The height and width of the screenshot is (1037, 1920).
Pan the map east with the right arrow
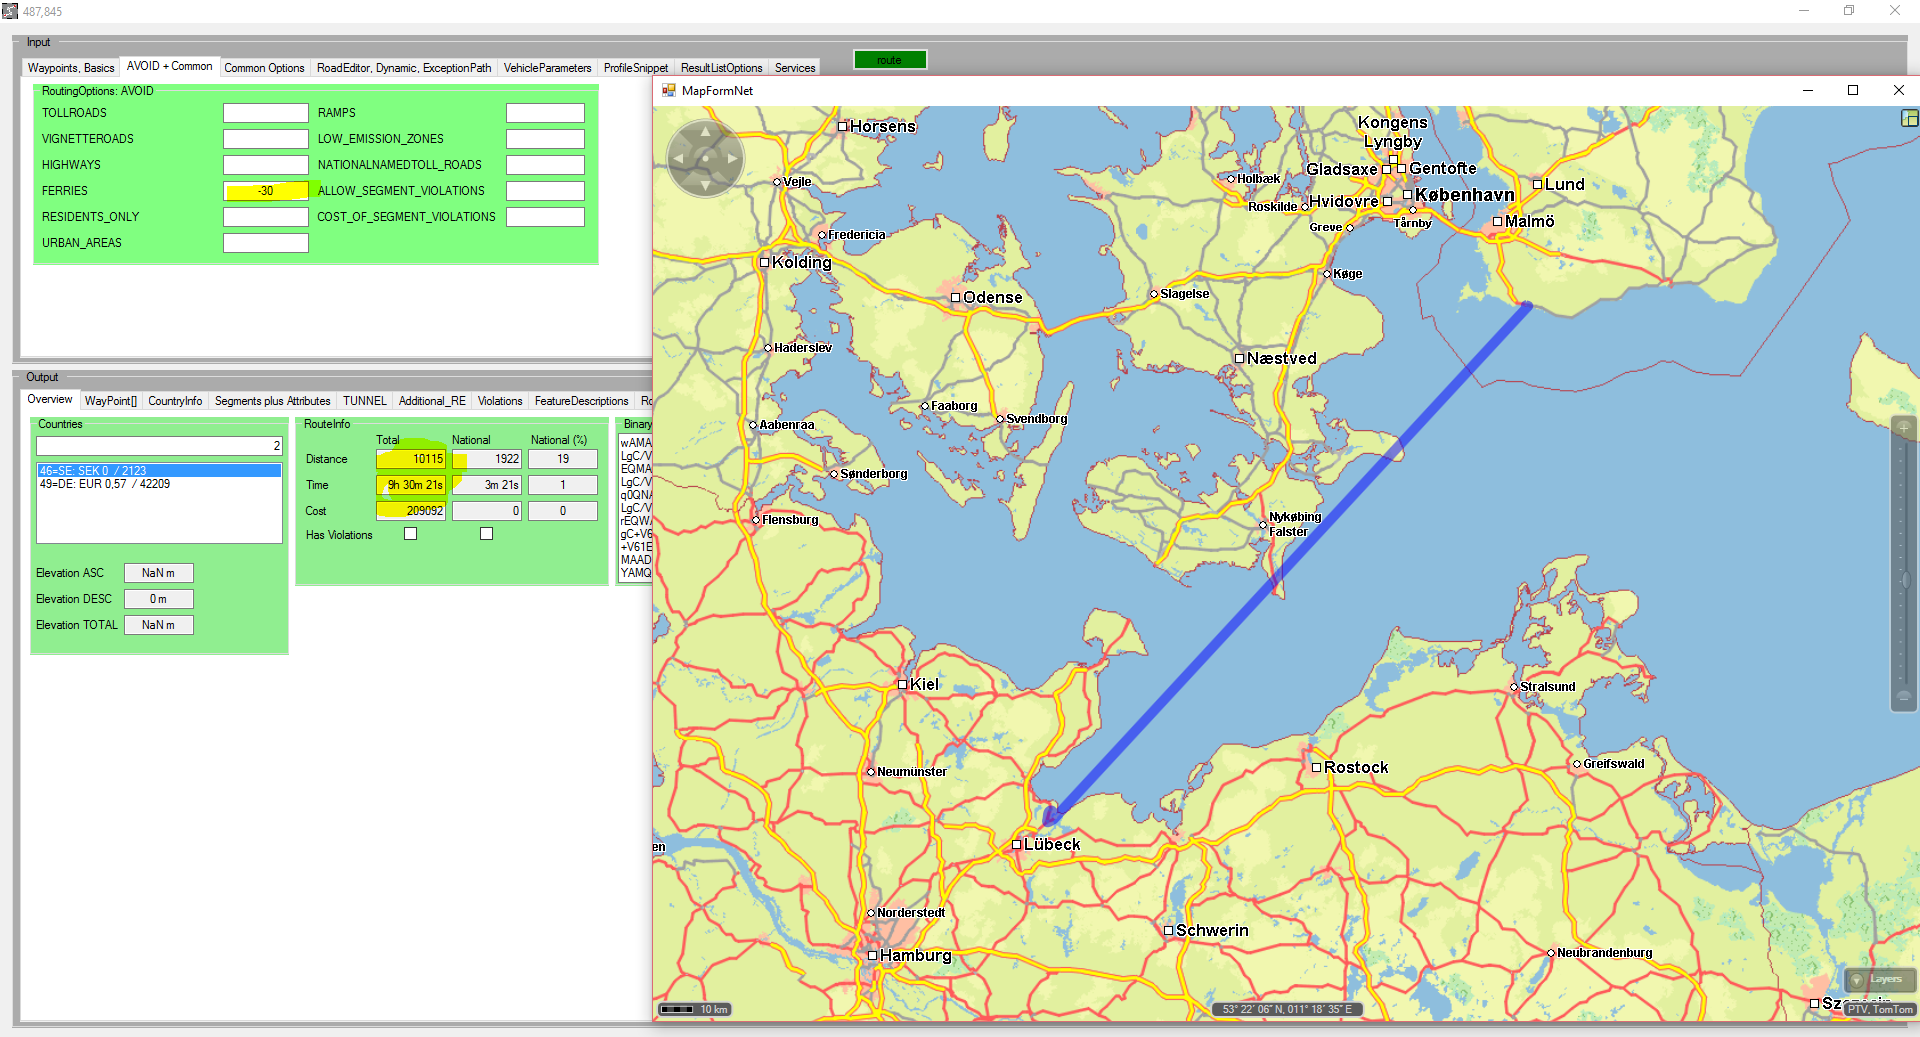tap(732, 158)
